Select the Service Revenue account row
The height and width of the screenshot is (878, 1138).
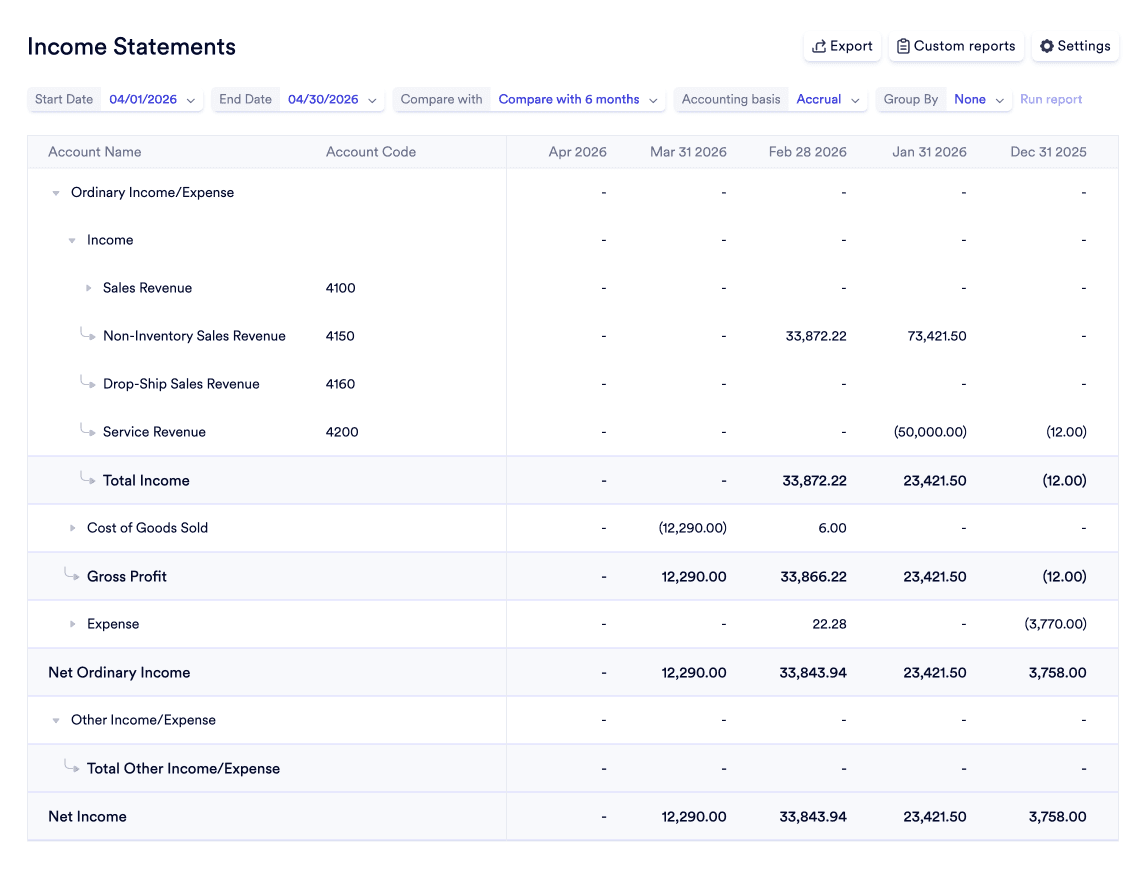(154, 433)
